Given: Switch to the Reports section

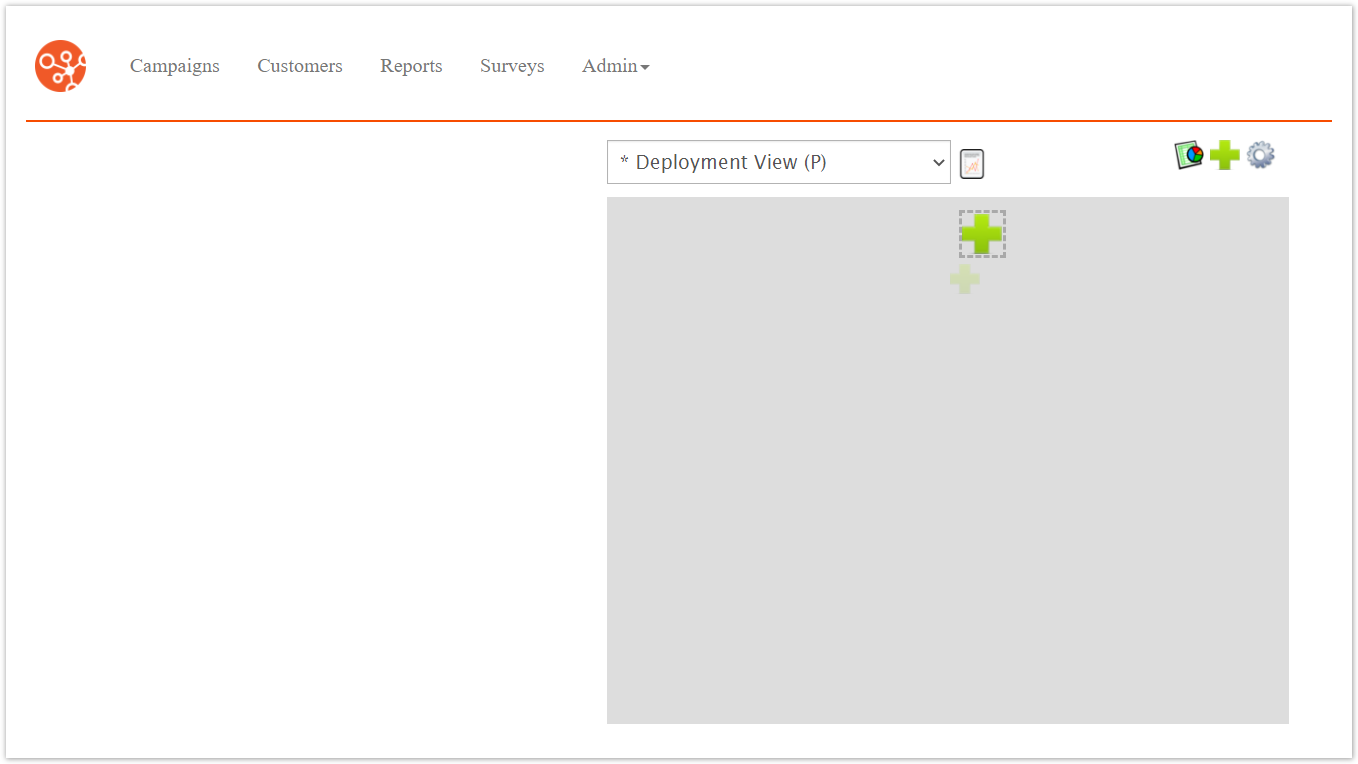Looking at the screenshot, I should pyautogui.click(x=411, y=66).
